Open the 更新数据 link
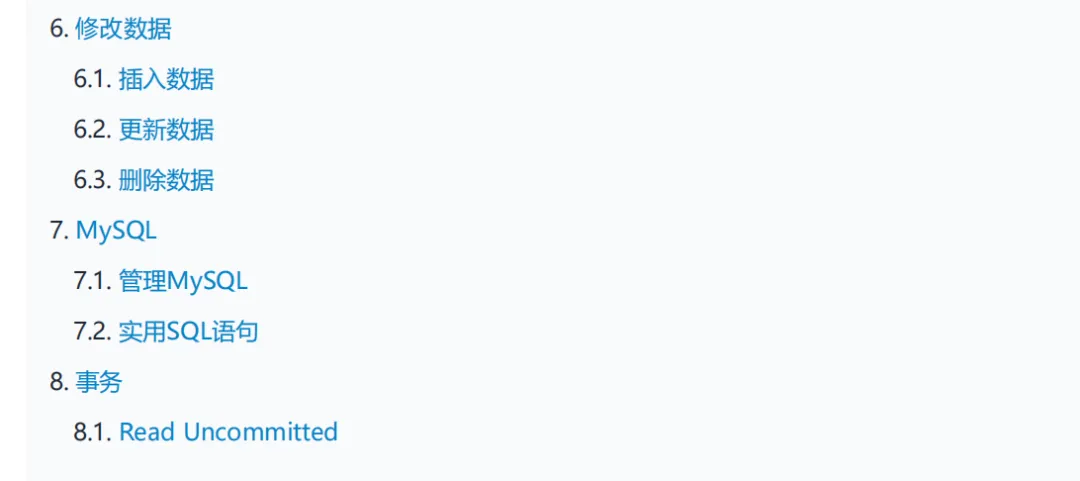 (166, 130)
